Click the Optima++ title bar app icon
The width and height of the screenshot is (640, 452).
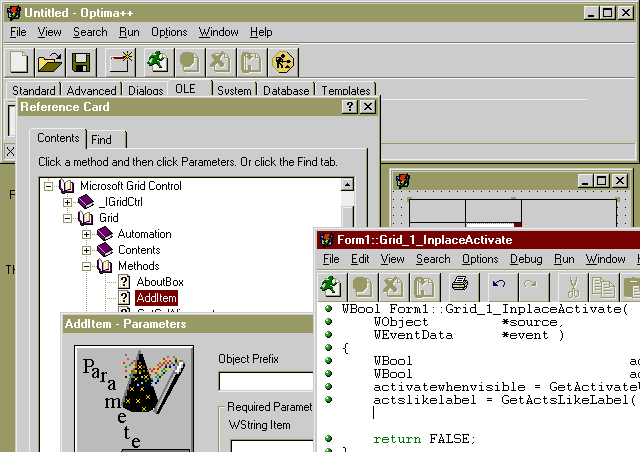click(13, 13)
